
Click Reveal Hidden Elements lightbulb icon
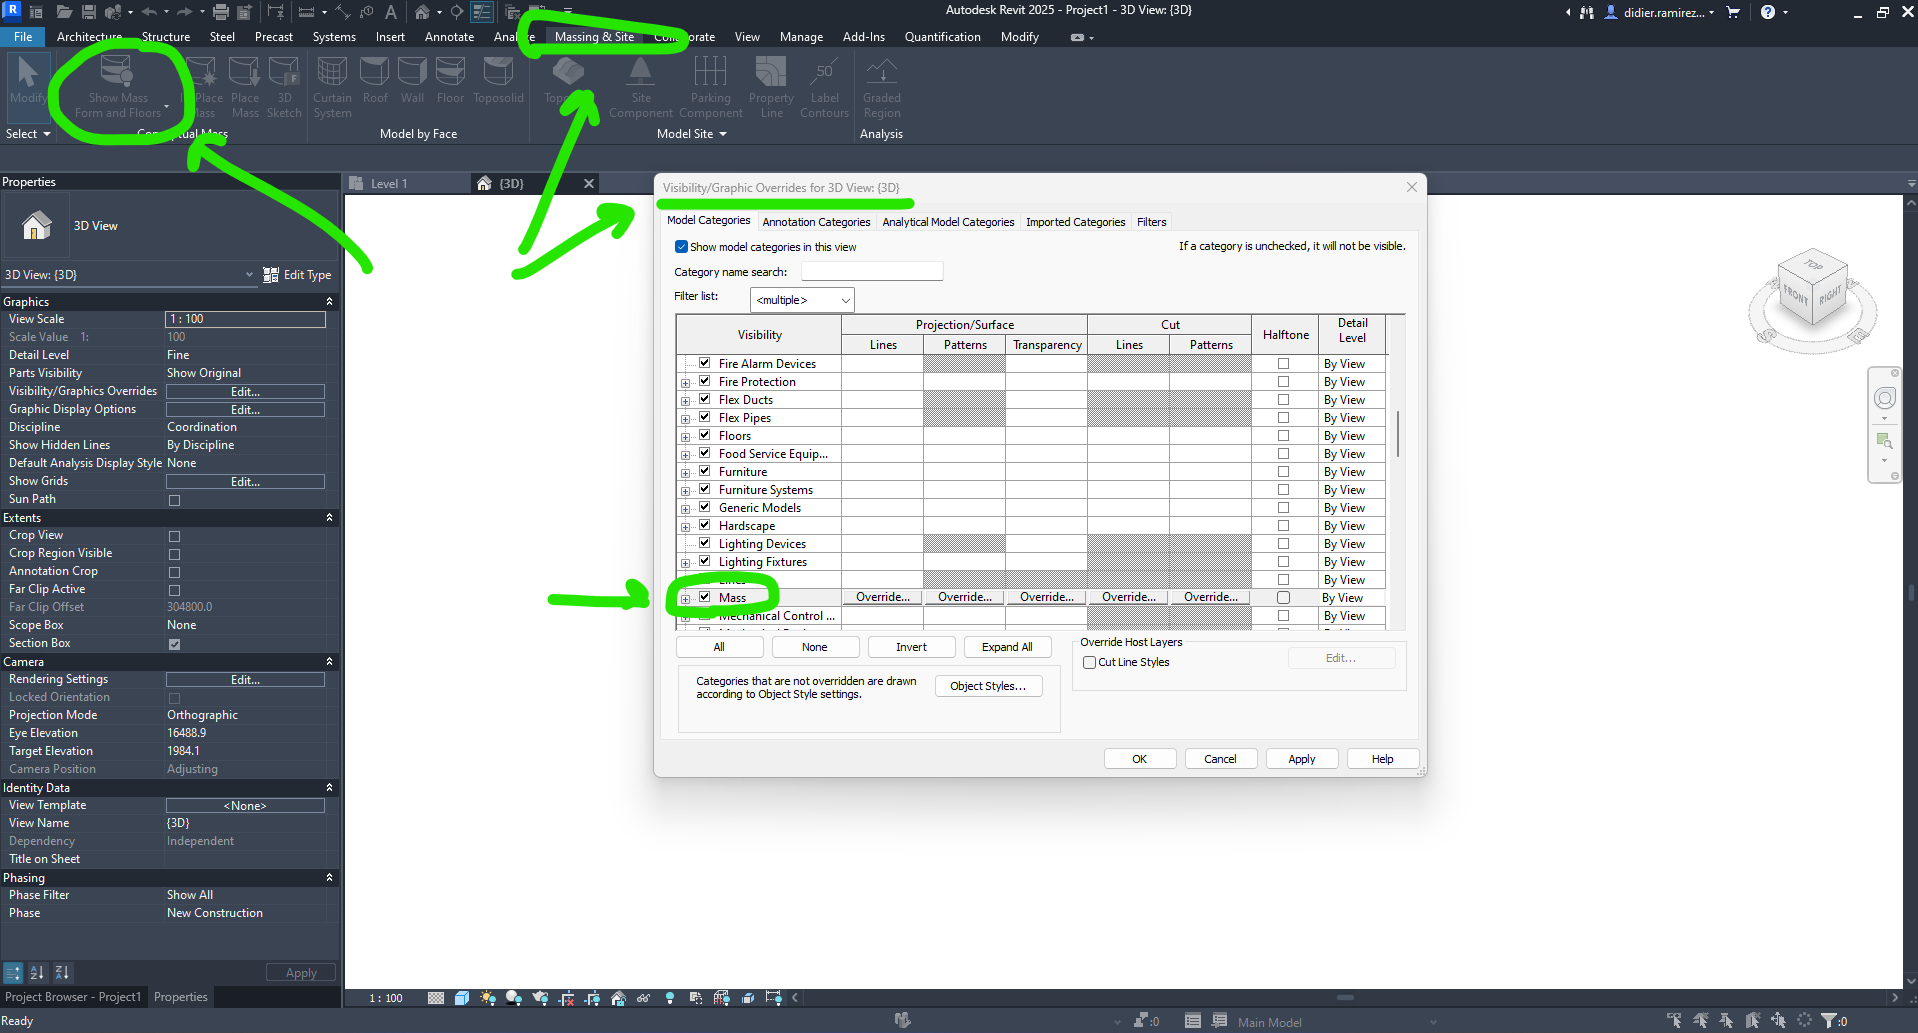pos(670,998)
